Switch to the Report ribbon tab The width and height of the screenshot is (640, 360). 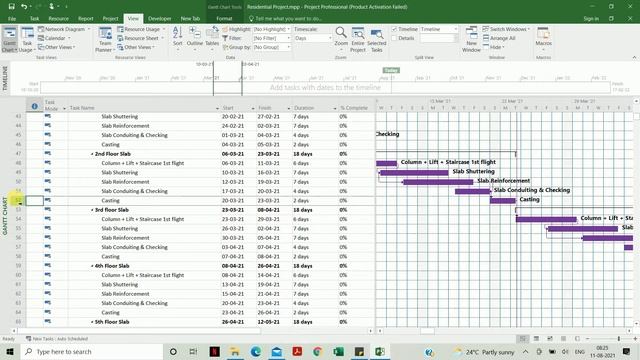tap(85, 19)
